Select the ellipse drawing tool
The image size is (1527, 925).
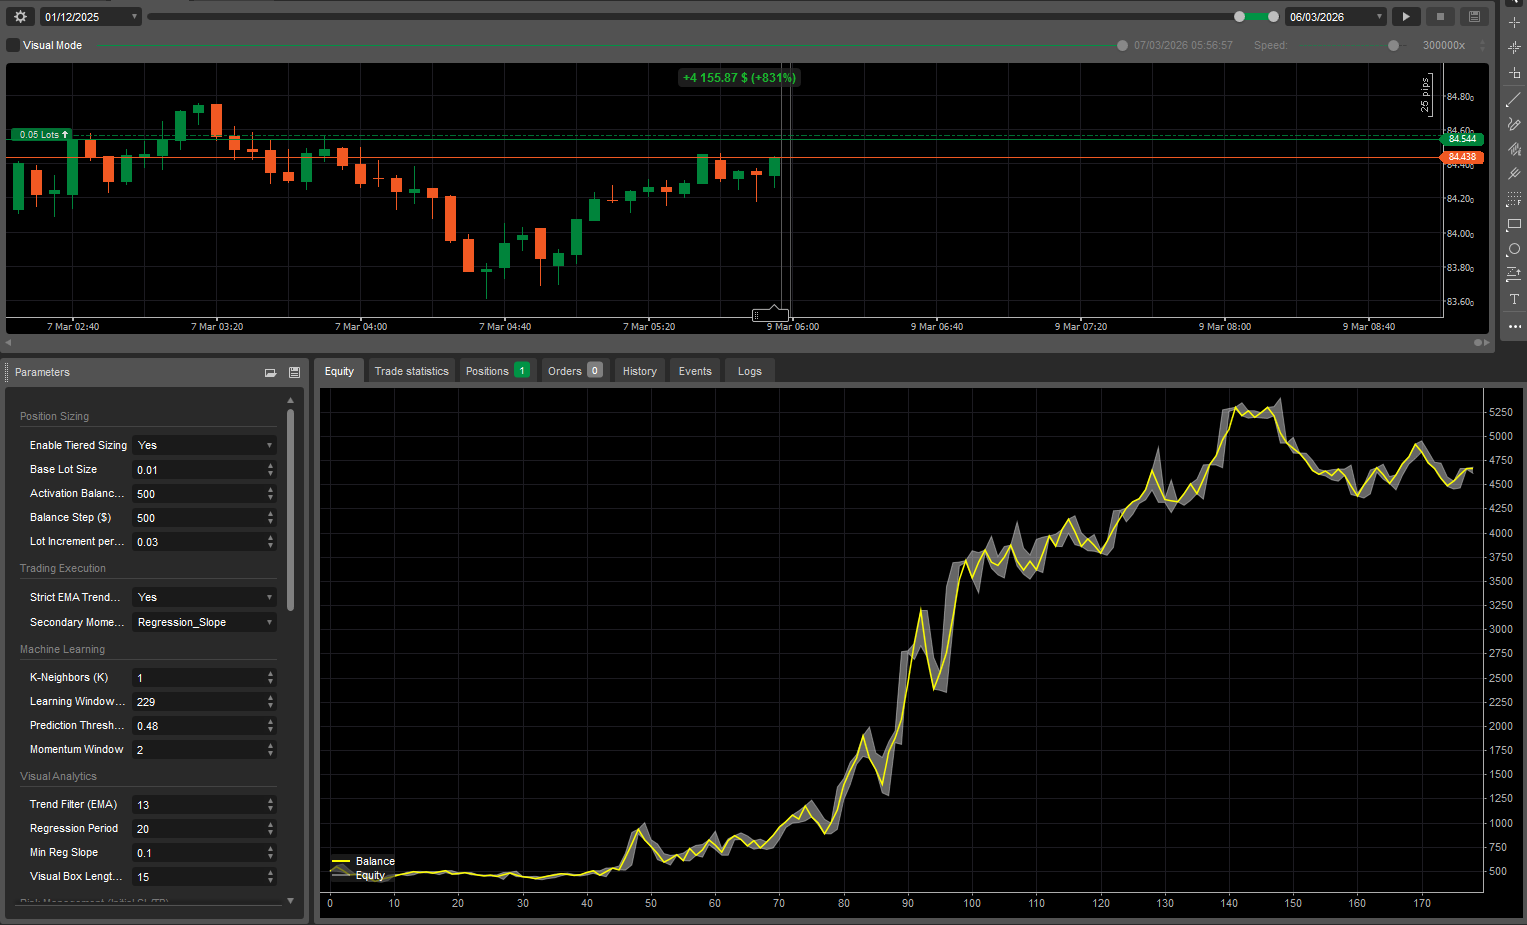(1513, 249)
